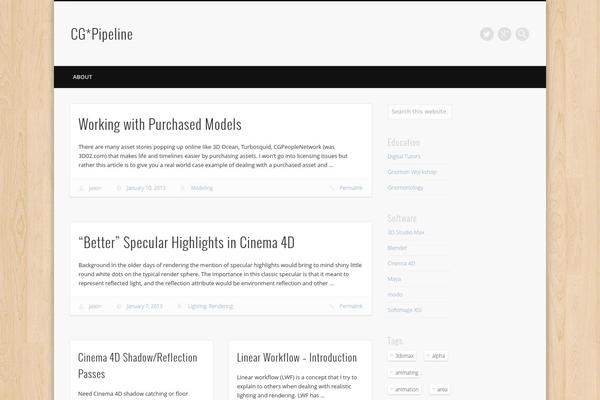Open the 'Cinema 4D Shadow/Reflection Passes' post
Viewport: 600px width, 400px height.
coord(138,366)
